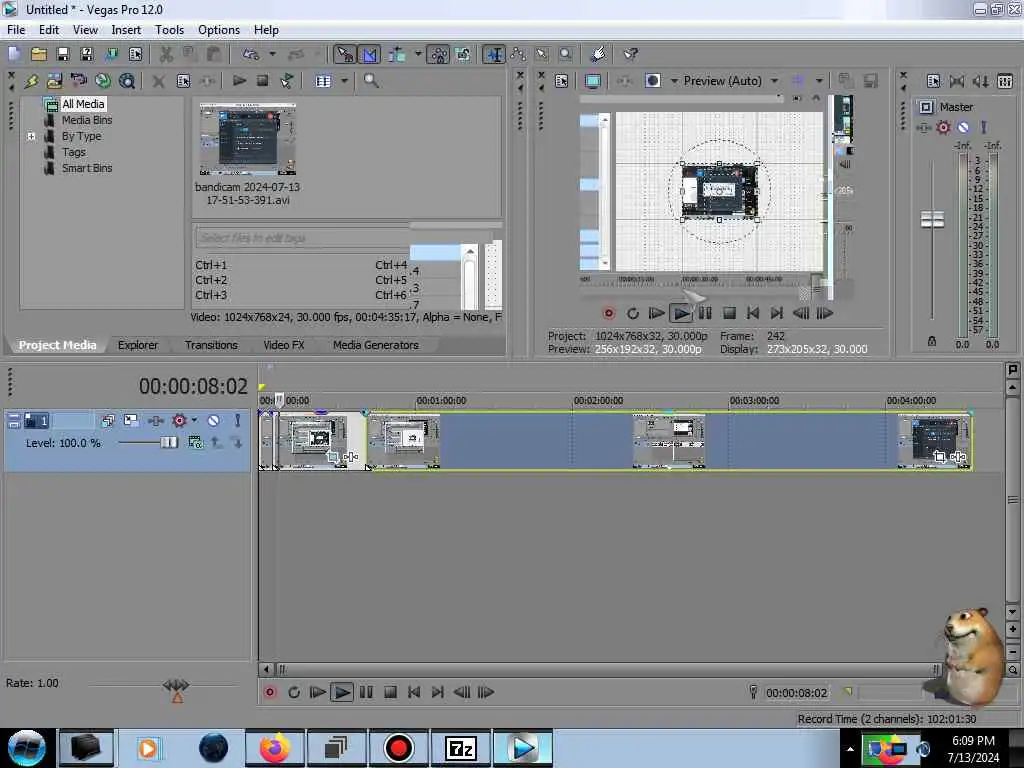The image size is (1024, 768).
Task: Switch to the Media Generators tab
Action: coord(376,345)
